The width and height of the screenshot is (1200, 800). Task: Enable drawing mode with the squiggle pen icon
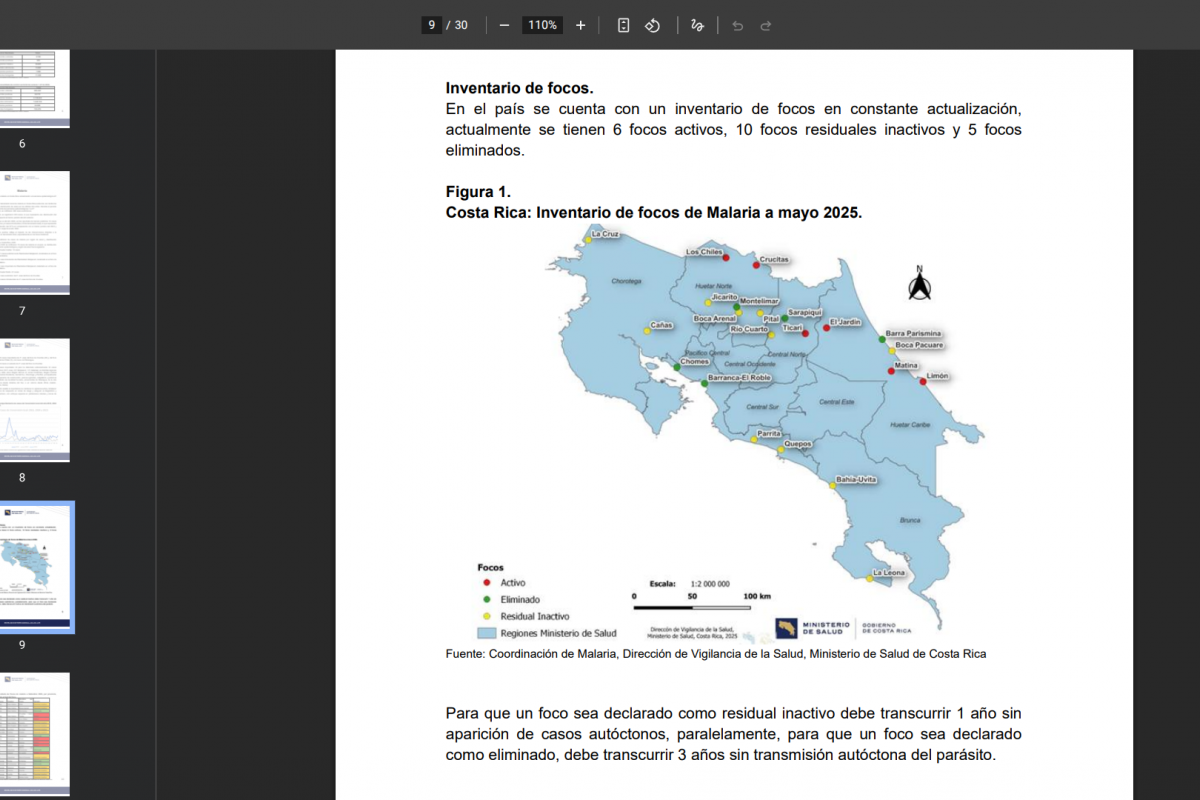tap(697, 25)
